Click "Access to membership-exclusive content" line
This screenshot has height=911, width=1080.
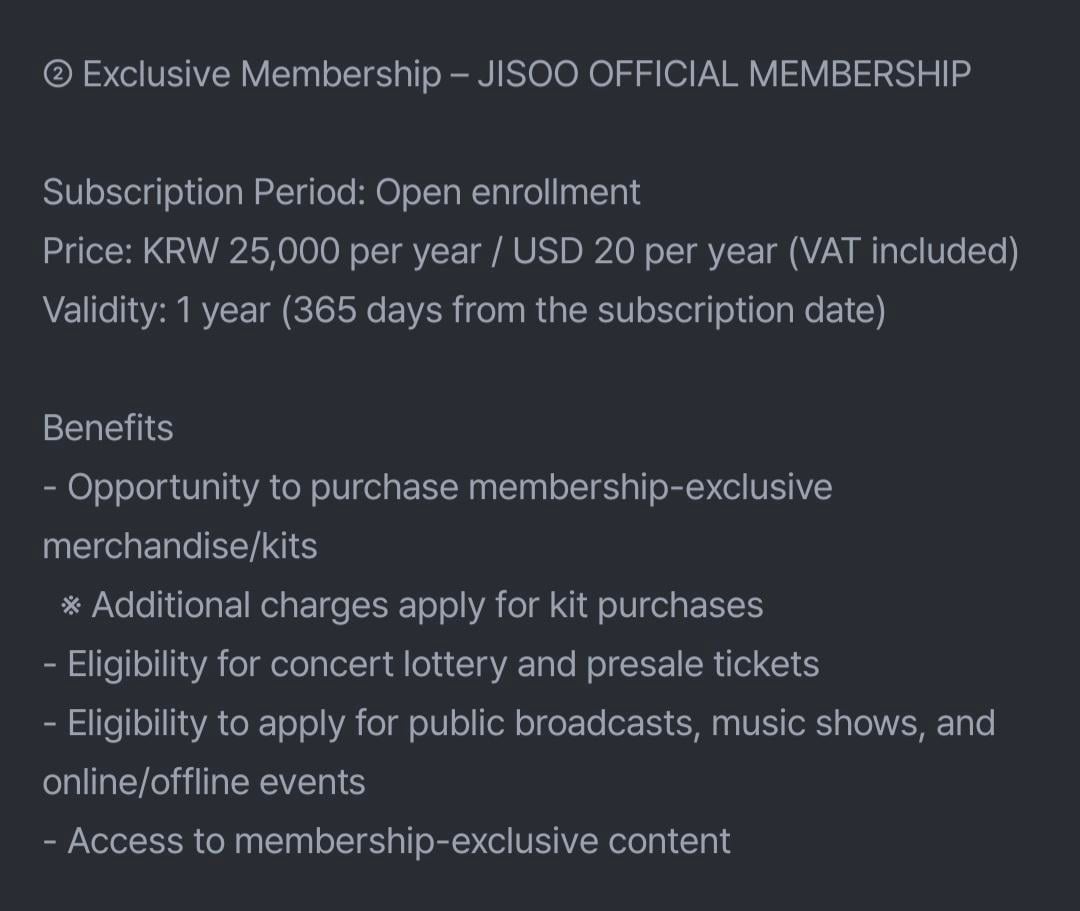pyautogui.click(x=398, y=841)
